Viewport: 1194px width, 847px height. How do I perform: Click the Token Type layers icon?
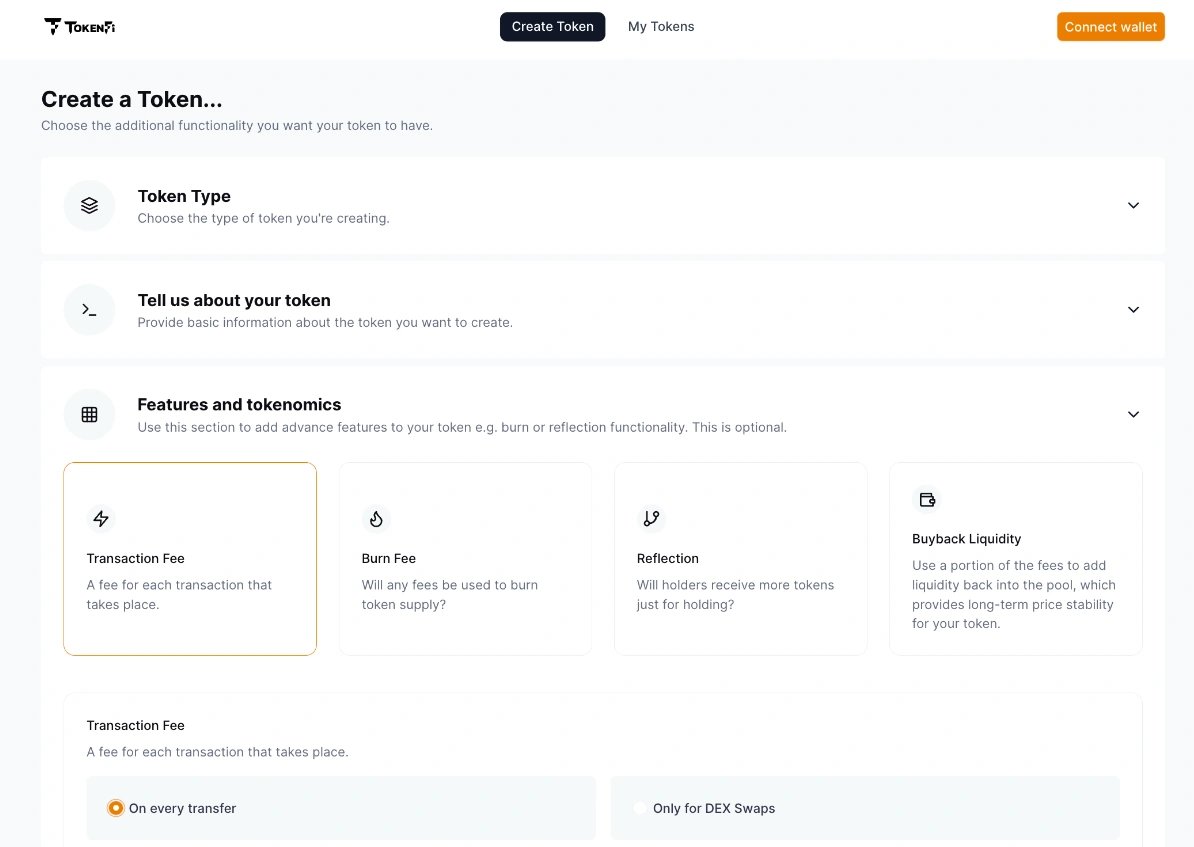point(89,205)
